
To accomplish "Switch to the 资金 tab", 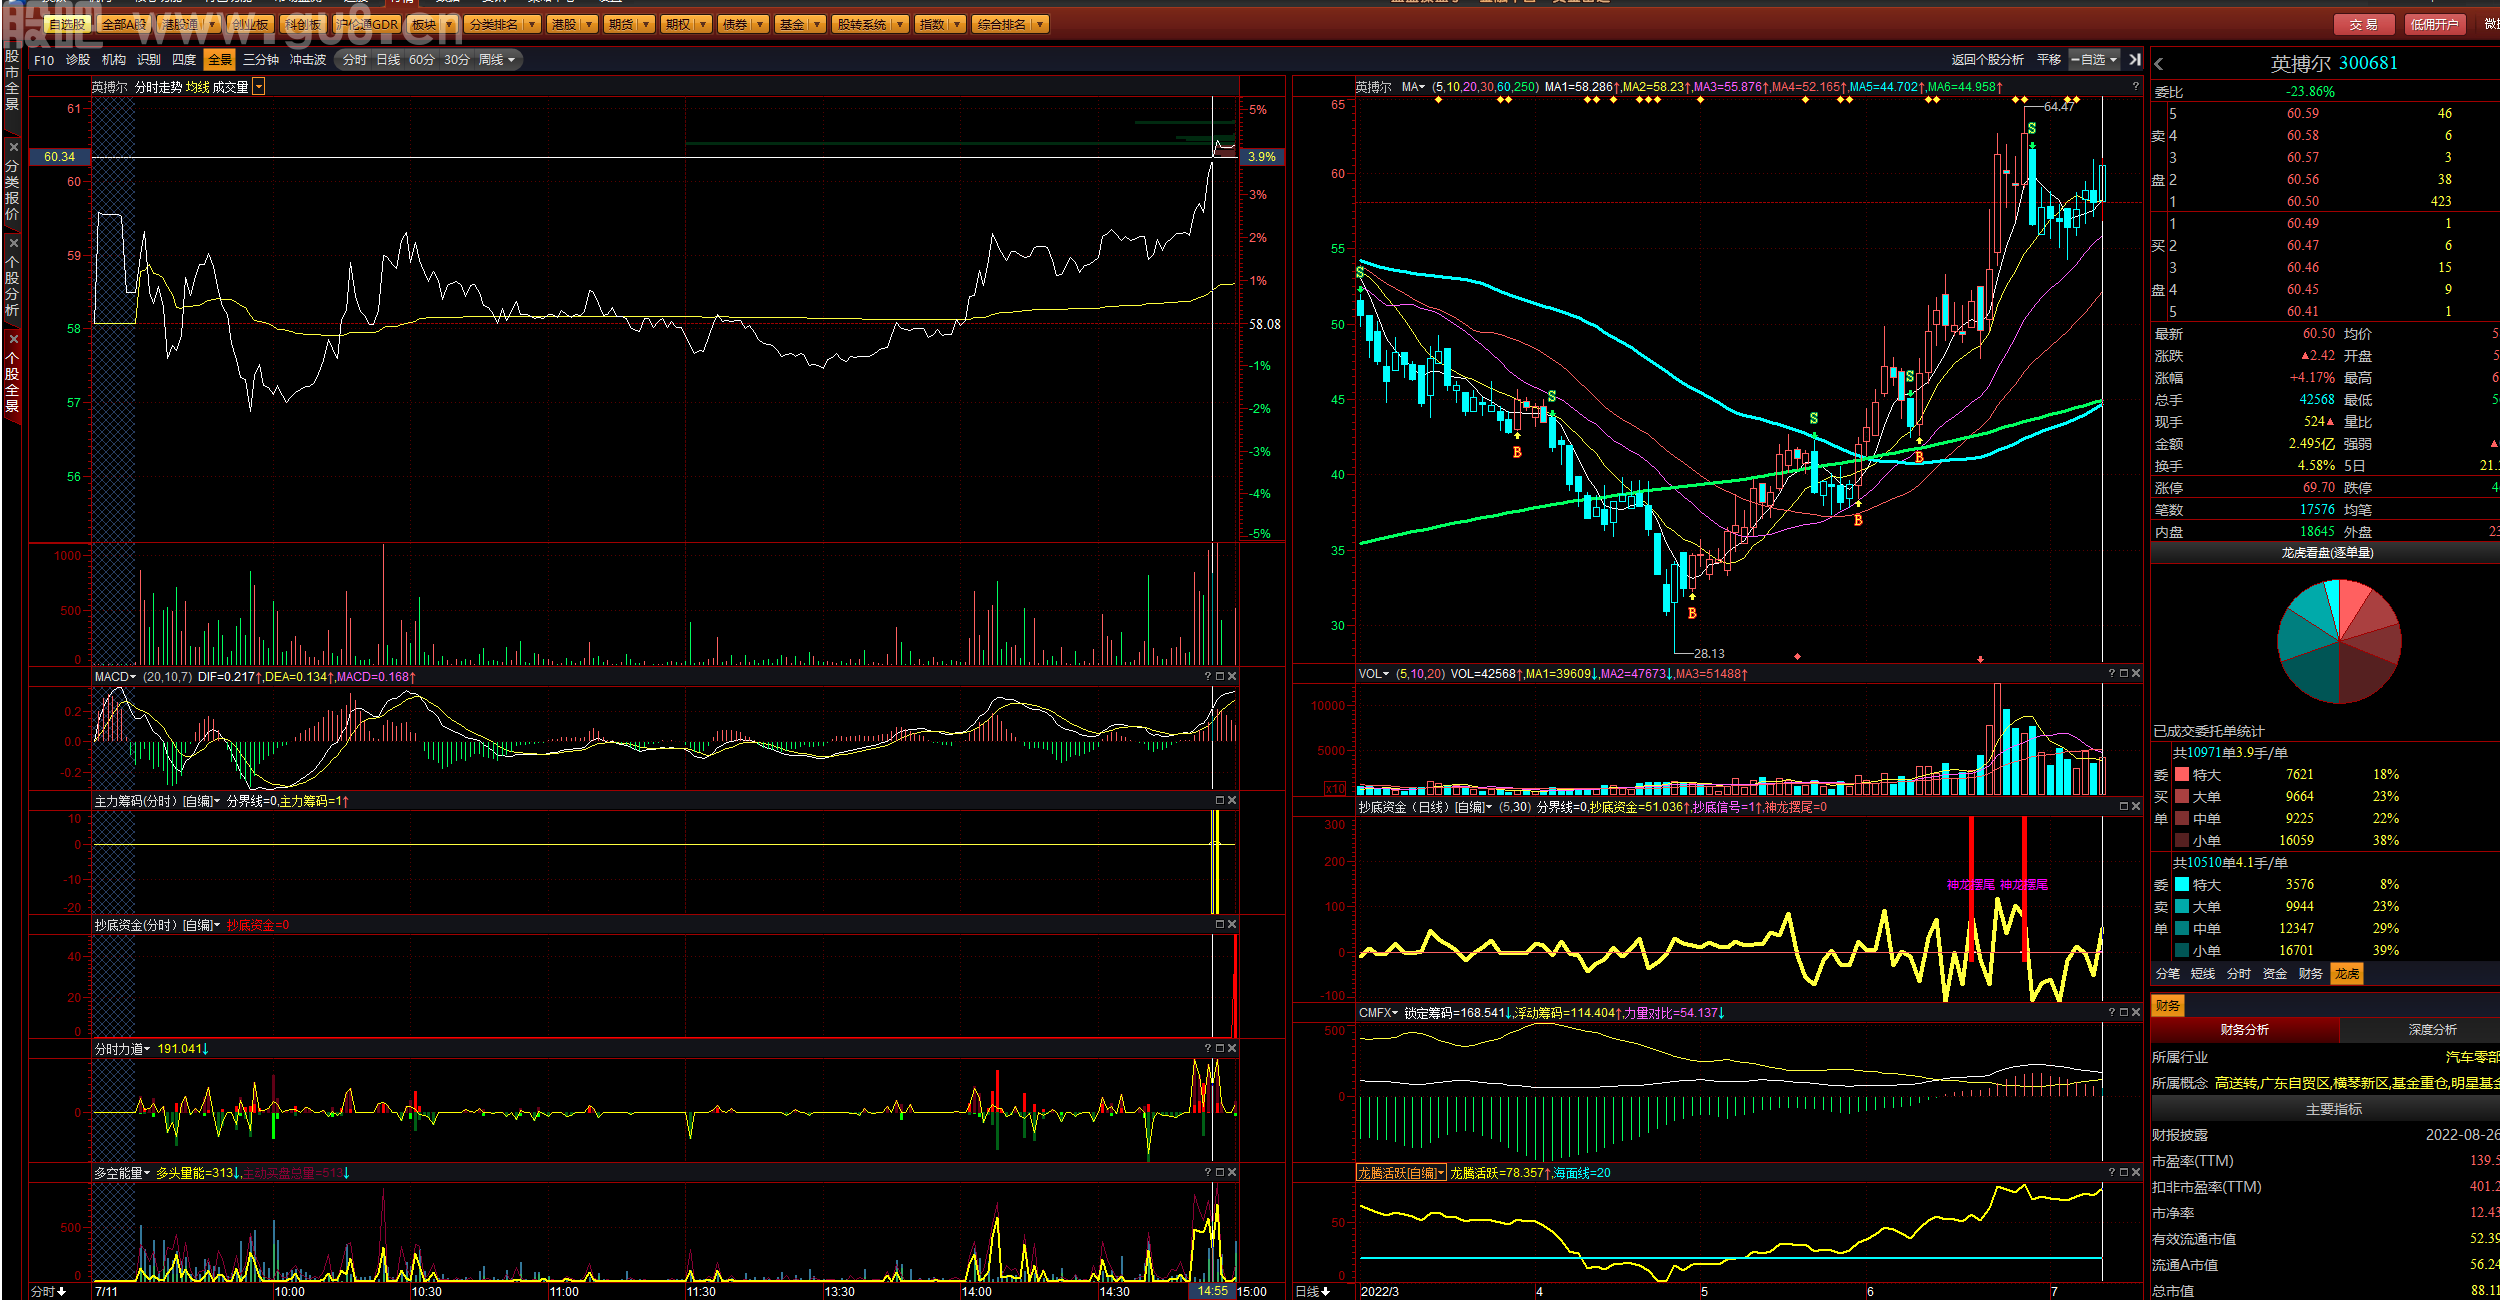I will pos(2275,974).
